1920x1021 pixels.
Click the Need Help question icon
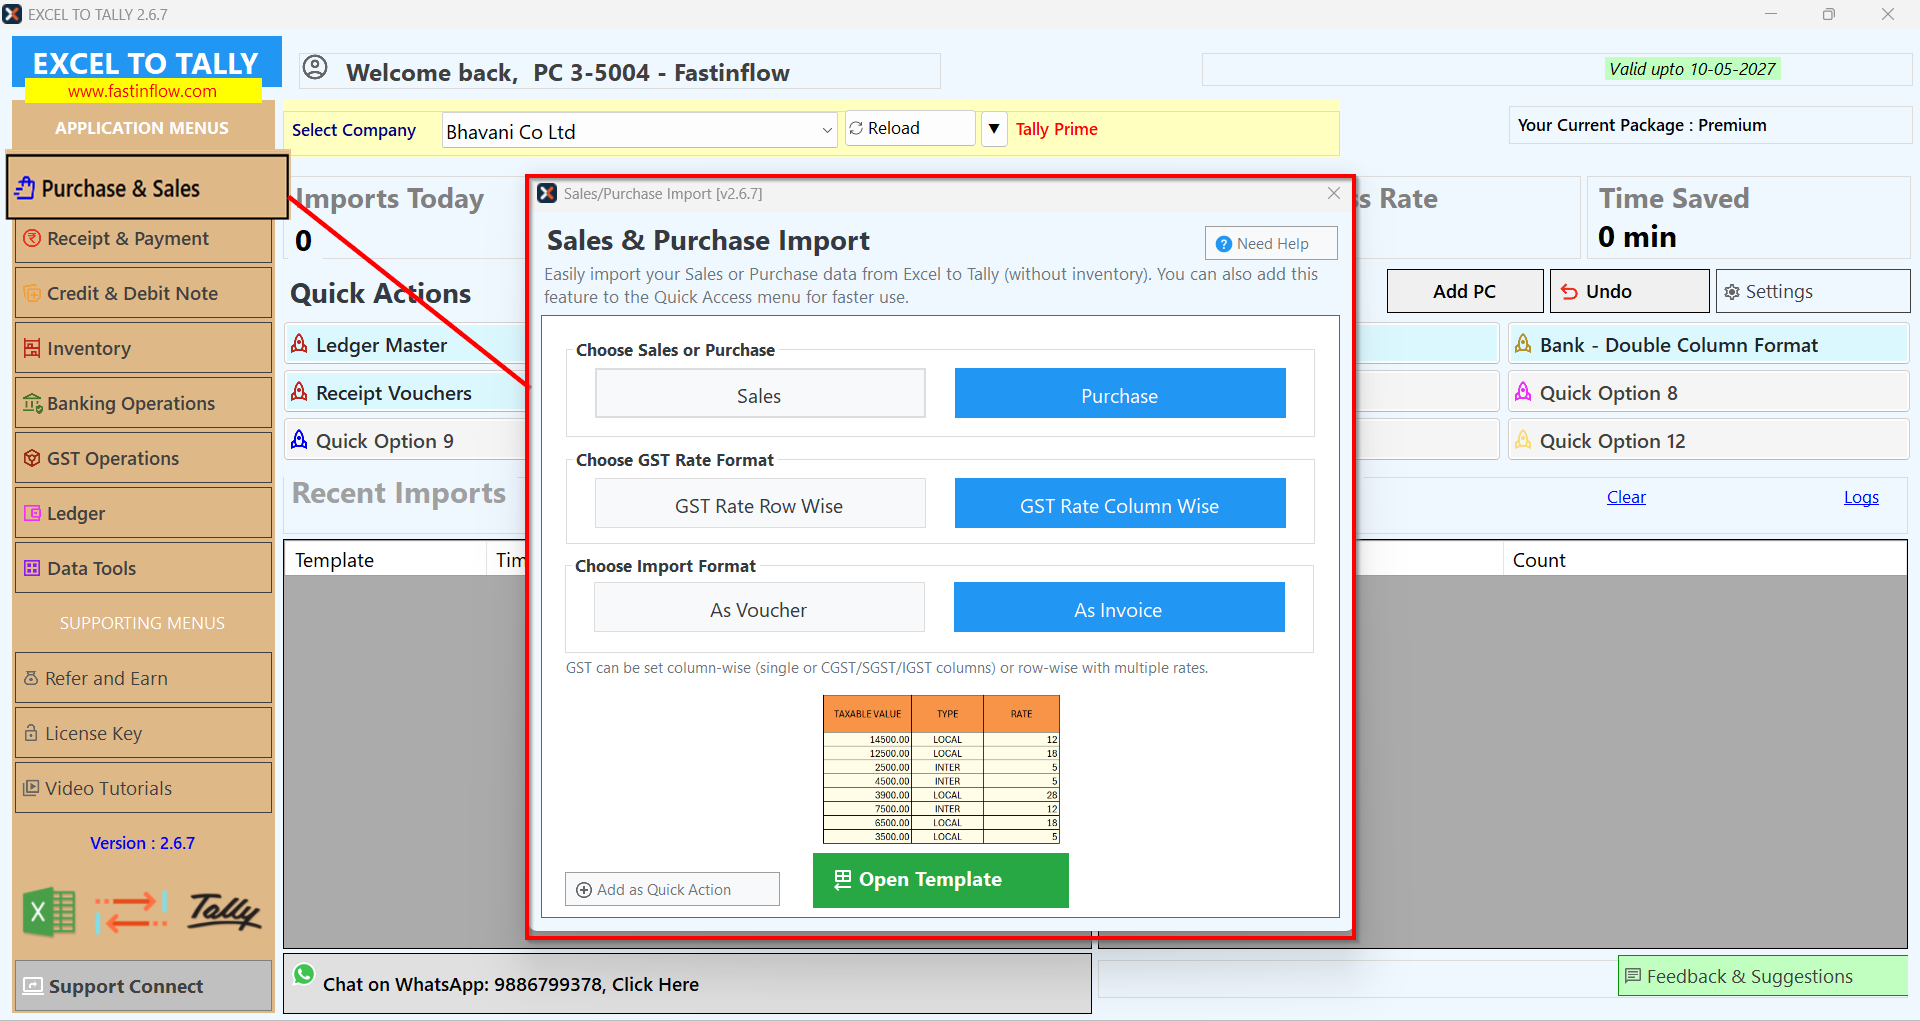point(1223,244)
